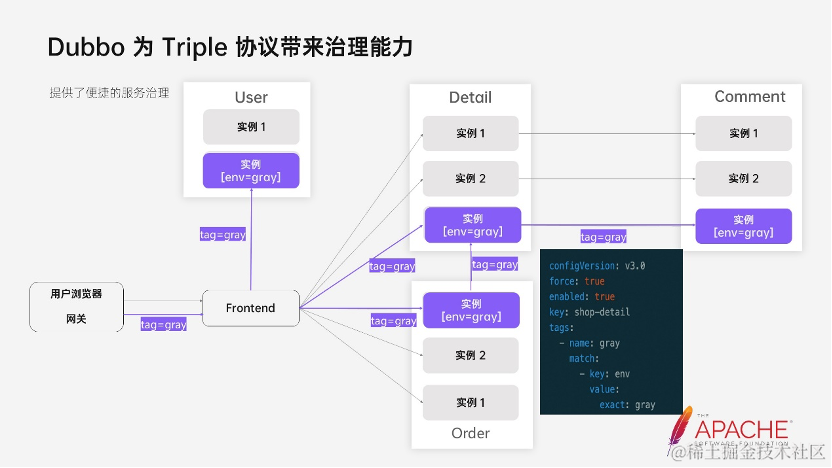Select the purple env=gray instance in Order
This screenshot has height=468, width=832.
471,310
